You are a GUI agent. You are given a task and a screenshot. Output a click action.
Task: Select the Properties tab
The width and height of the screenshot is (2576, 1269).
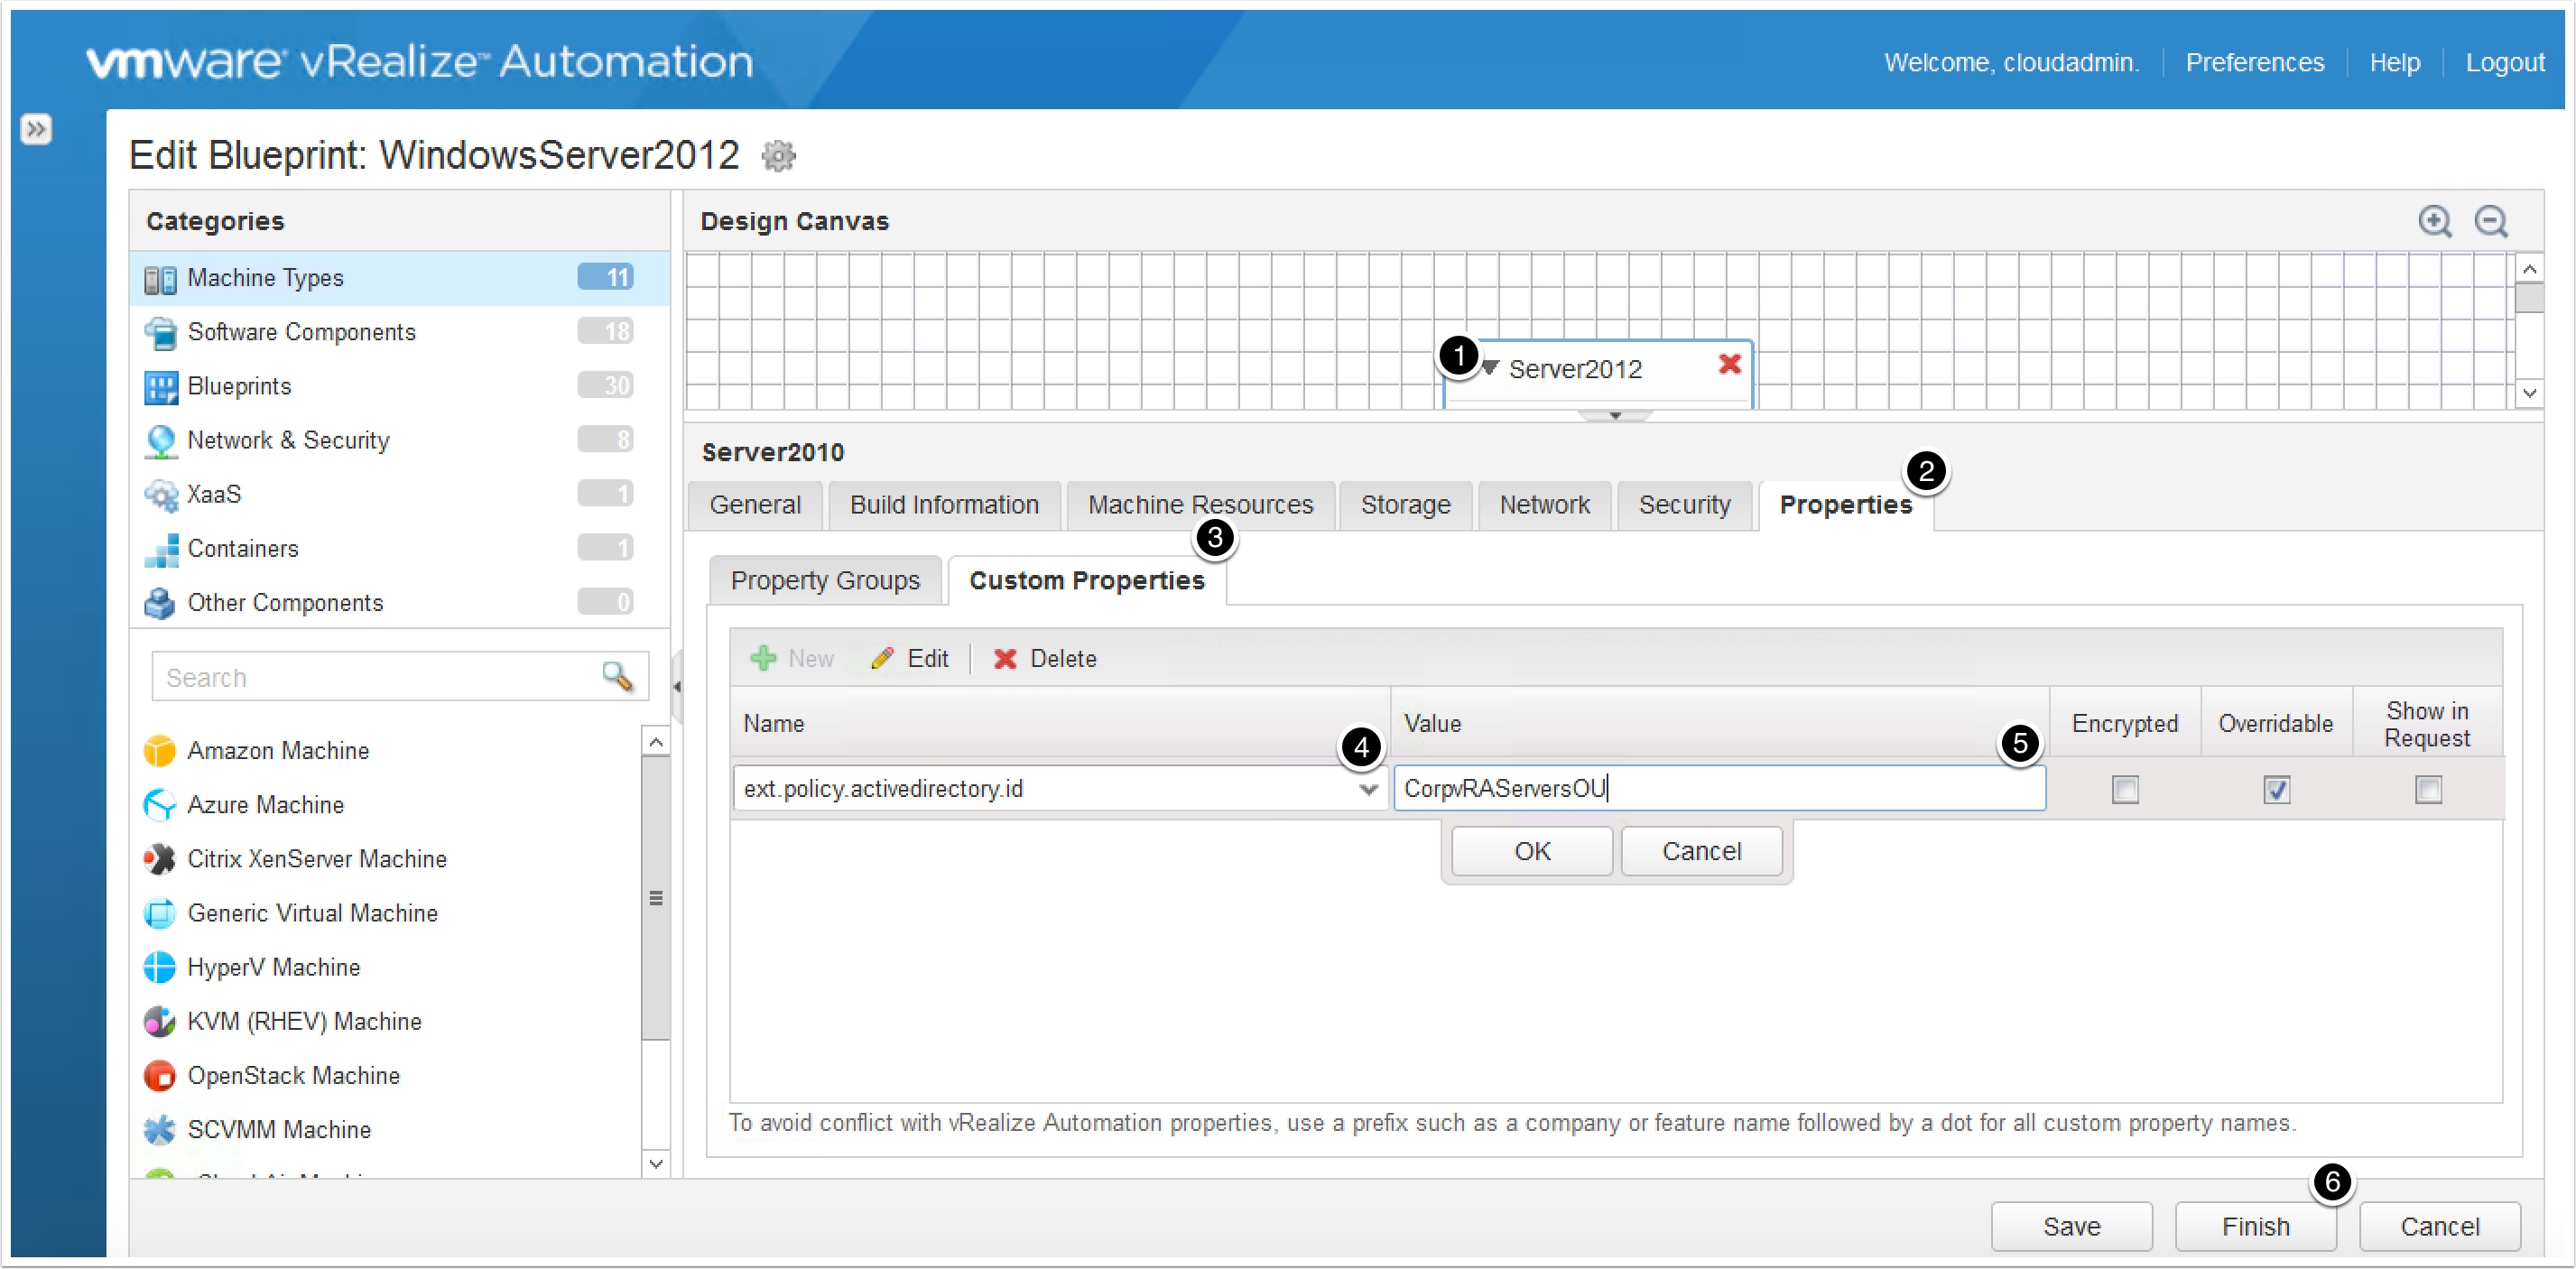(1845, 505)
